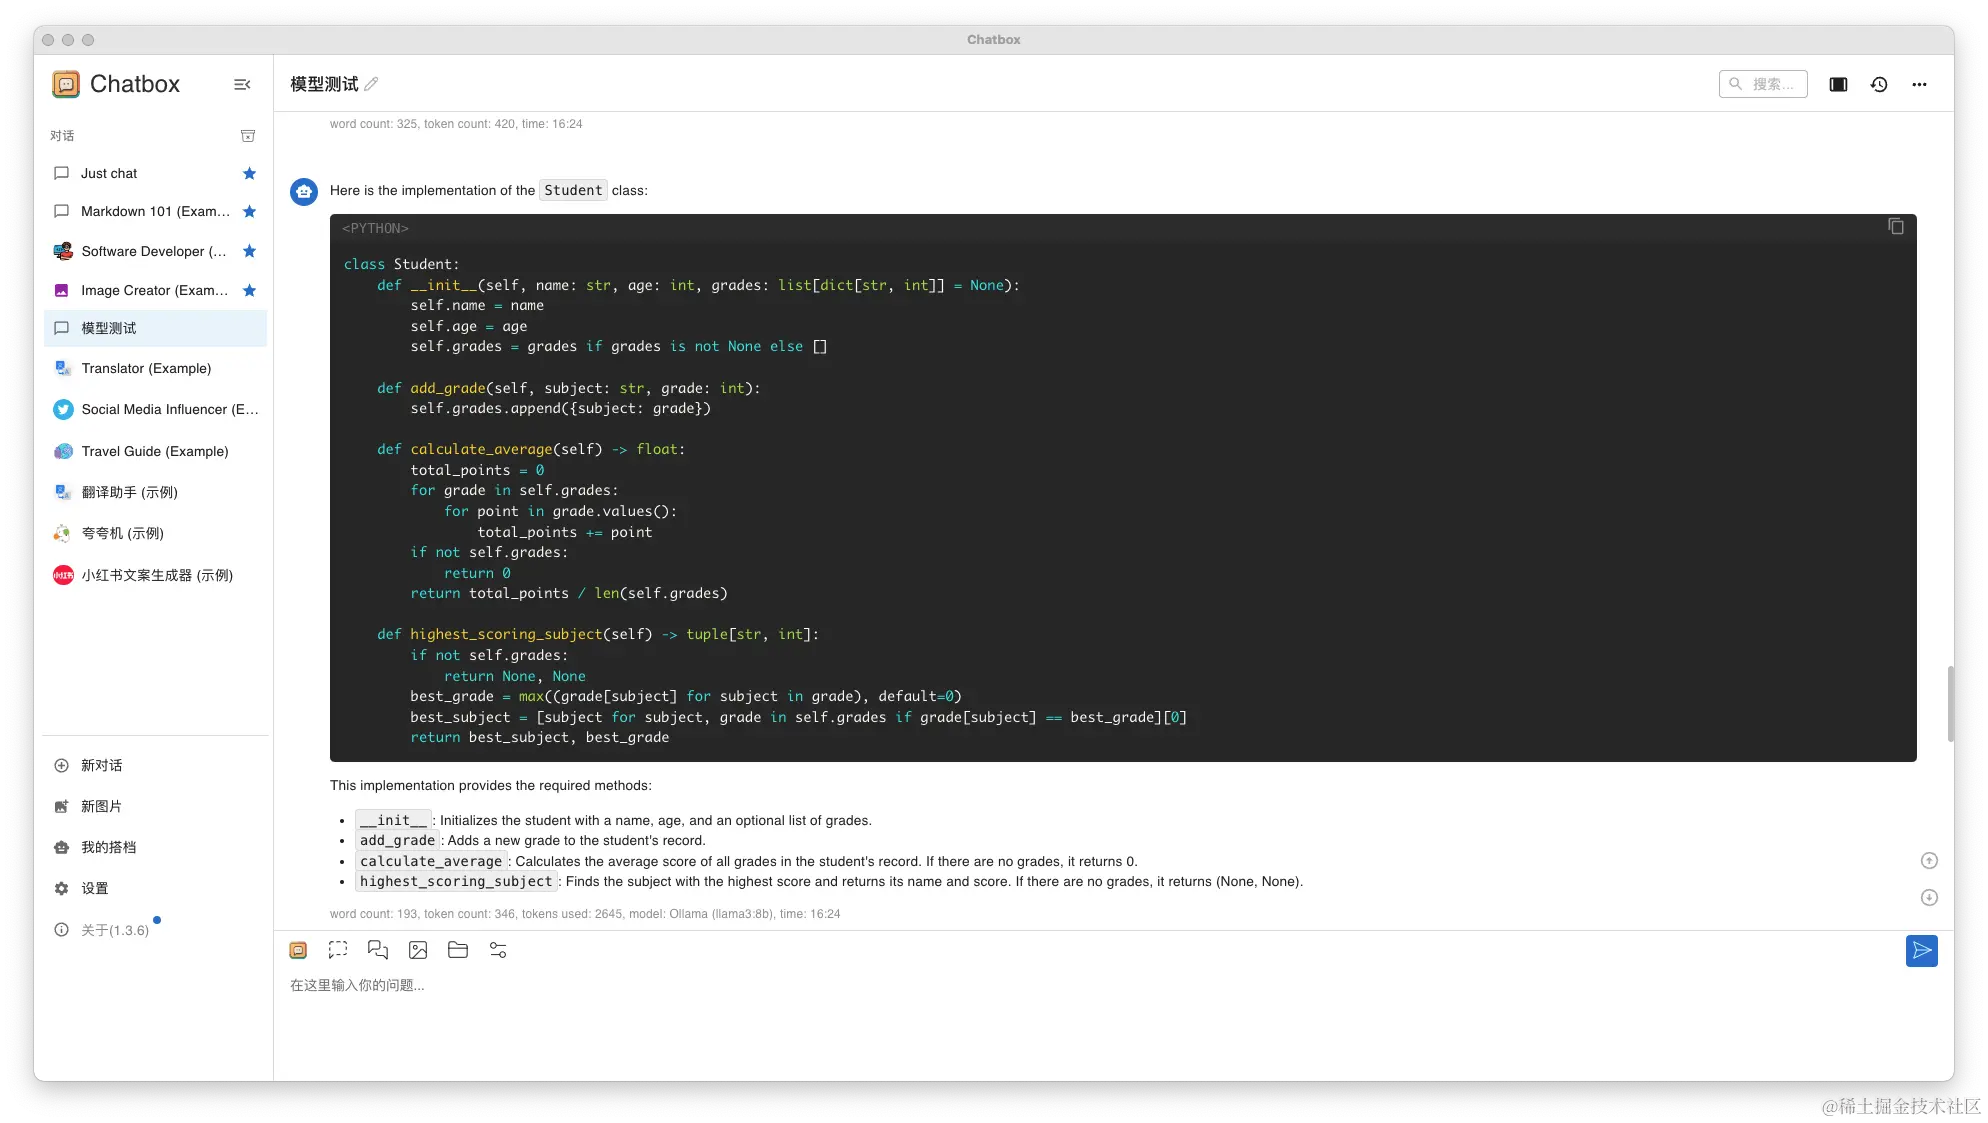Open the conversation settings sliders icon
Viewport: 1988px width, 1123px height.
tap(498, 950)
